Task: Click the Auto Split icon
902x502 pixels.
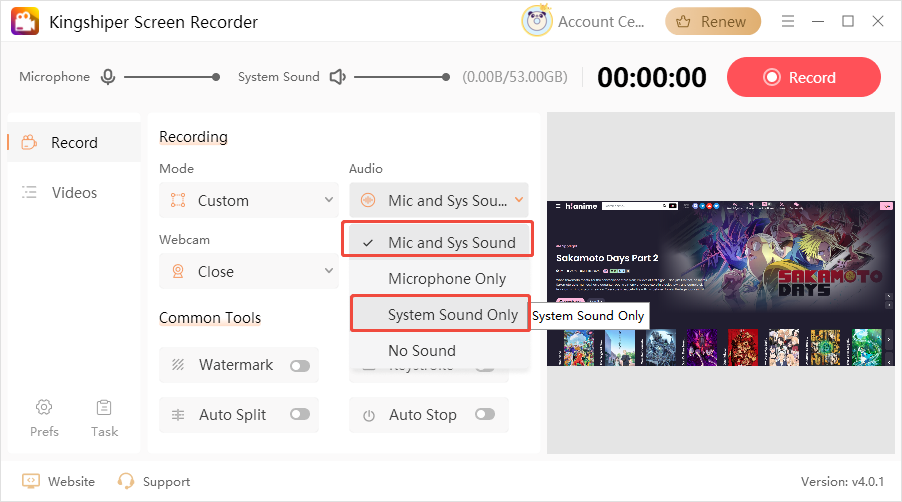Action: pos(178,415)
